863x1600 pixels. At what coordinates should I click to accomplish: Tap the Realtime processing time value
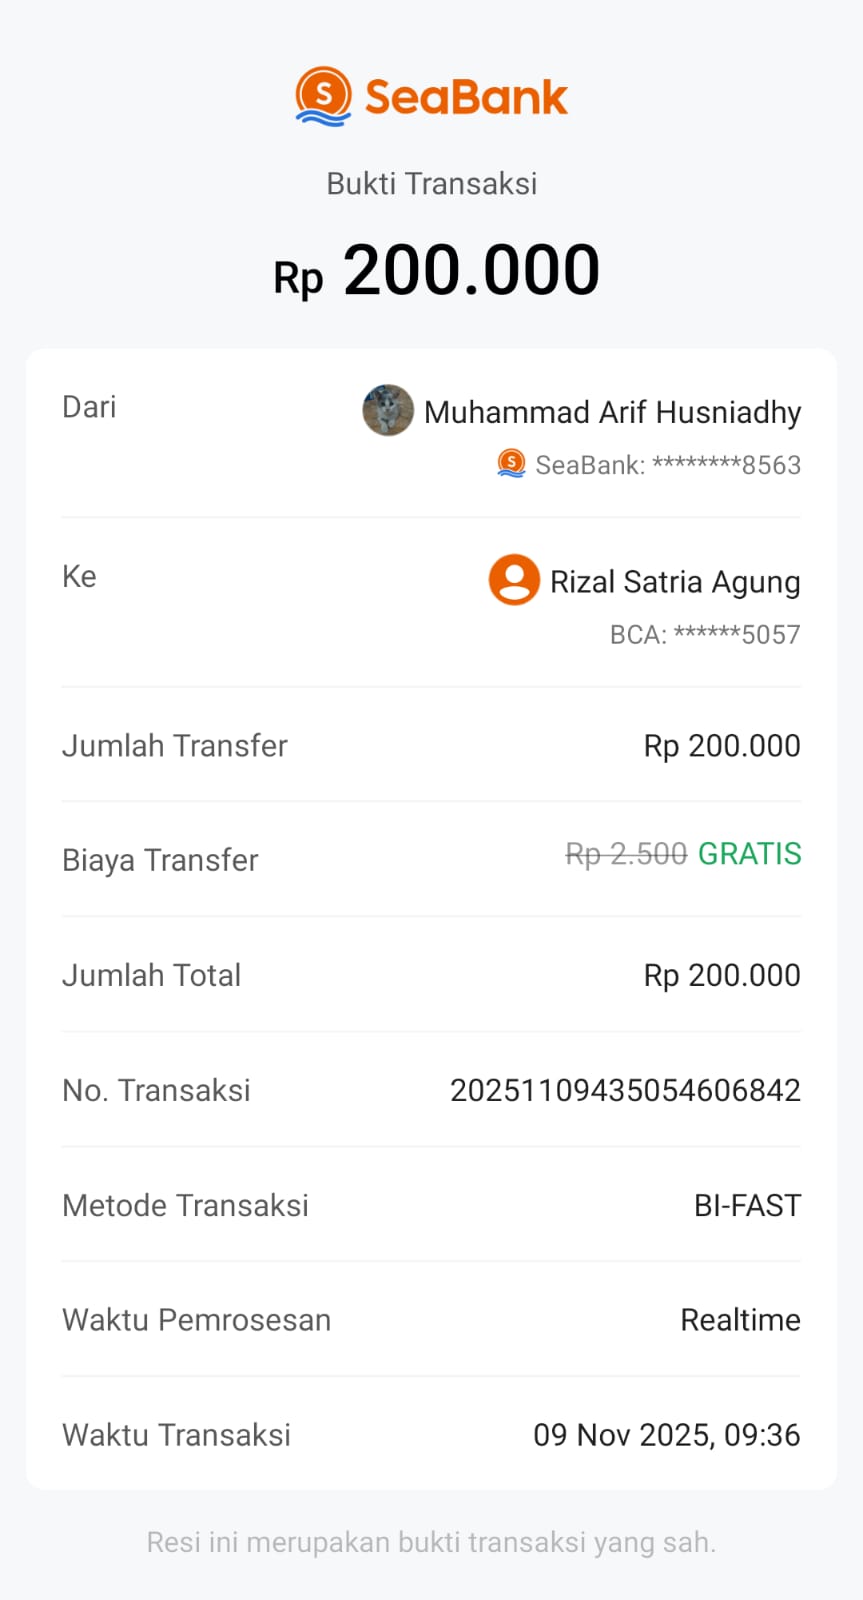pyautogui.click(x=740, y=1320)
